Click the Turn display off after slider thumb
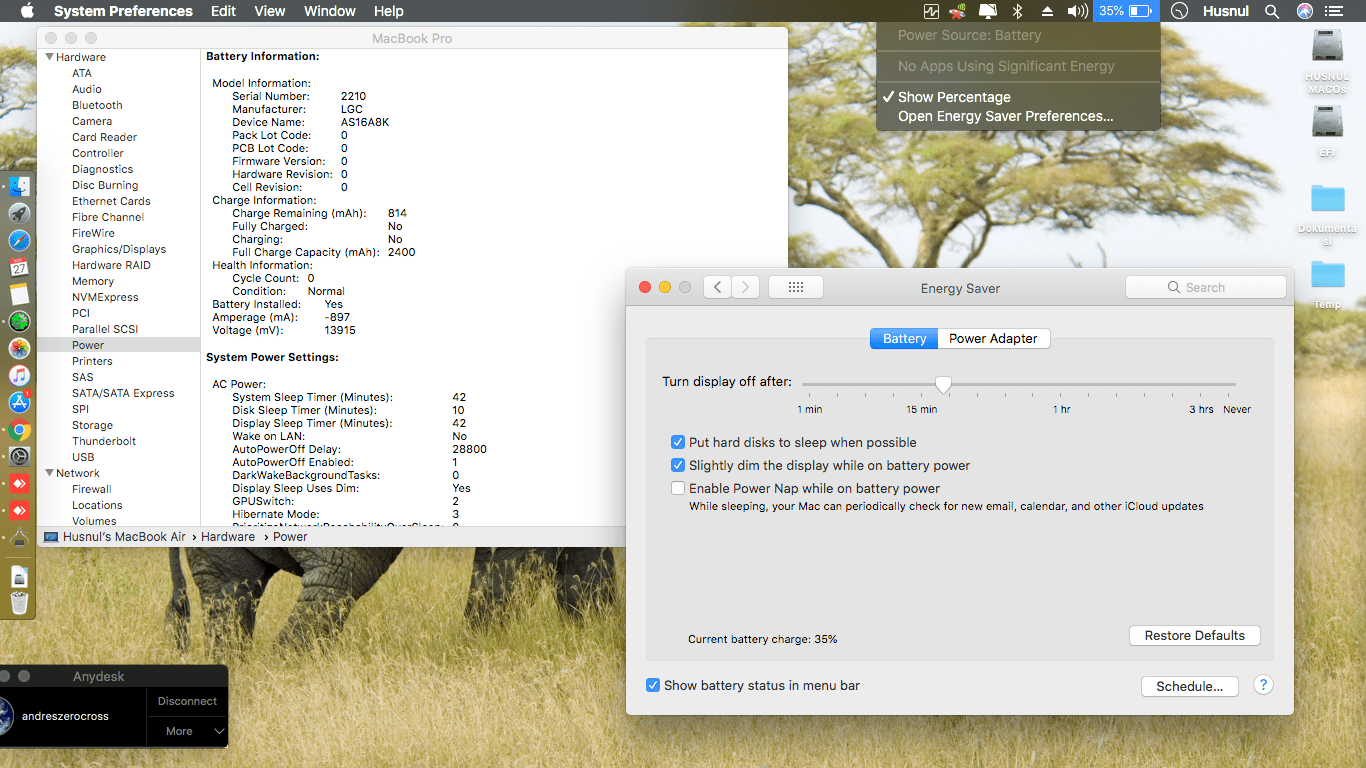Viewport: 1366px width, 768px height. (x=942, y=385)
